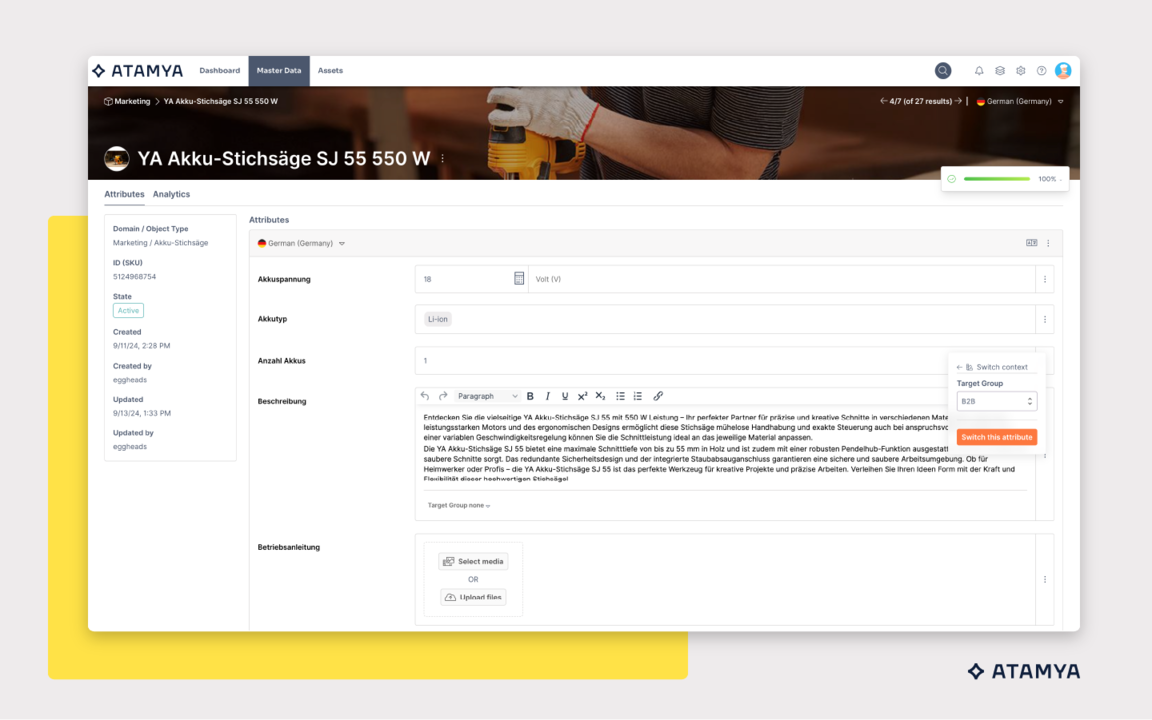The image size is (1152, 720).
Task: Insert link in description
Action: click(x=658, y=396)
